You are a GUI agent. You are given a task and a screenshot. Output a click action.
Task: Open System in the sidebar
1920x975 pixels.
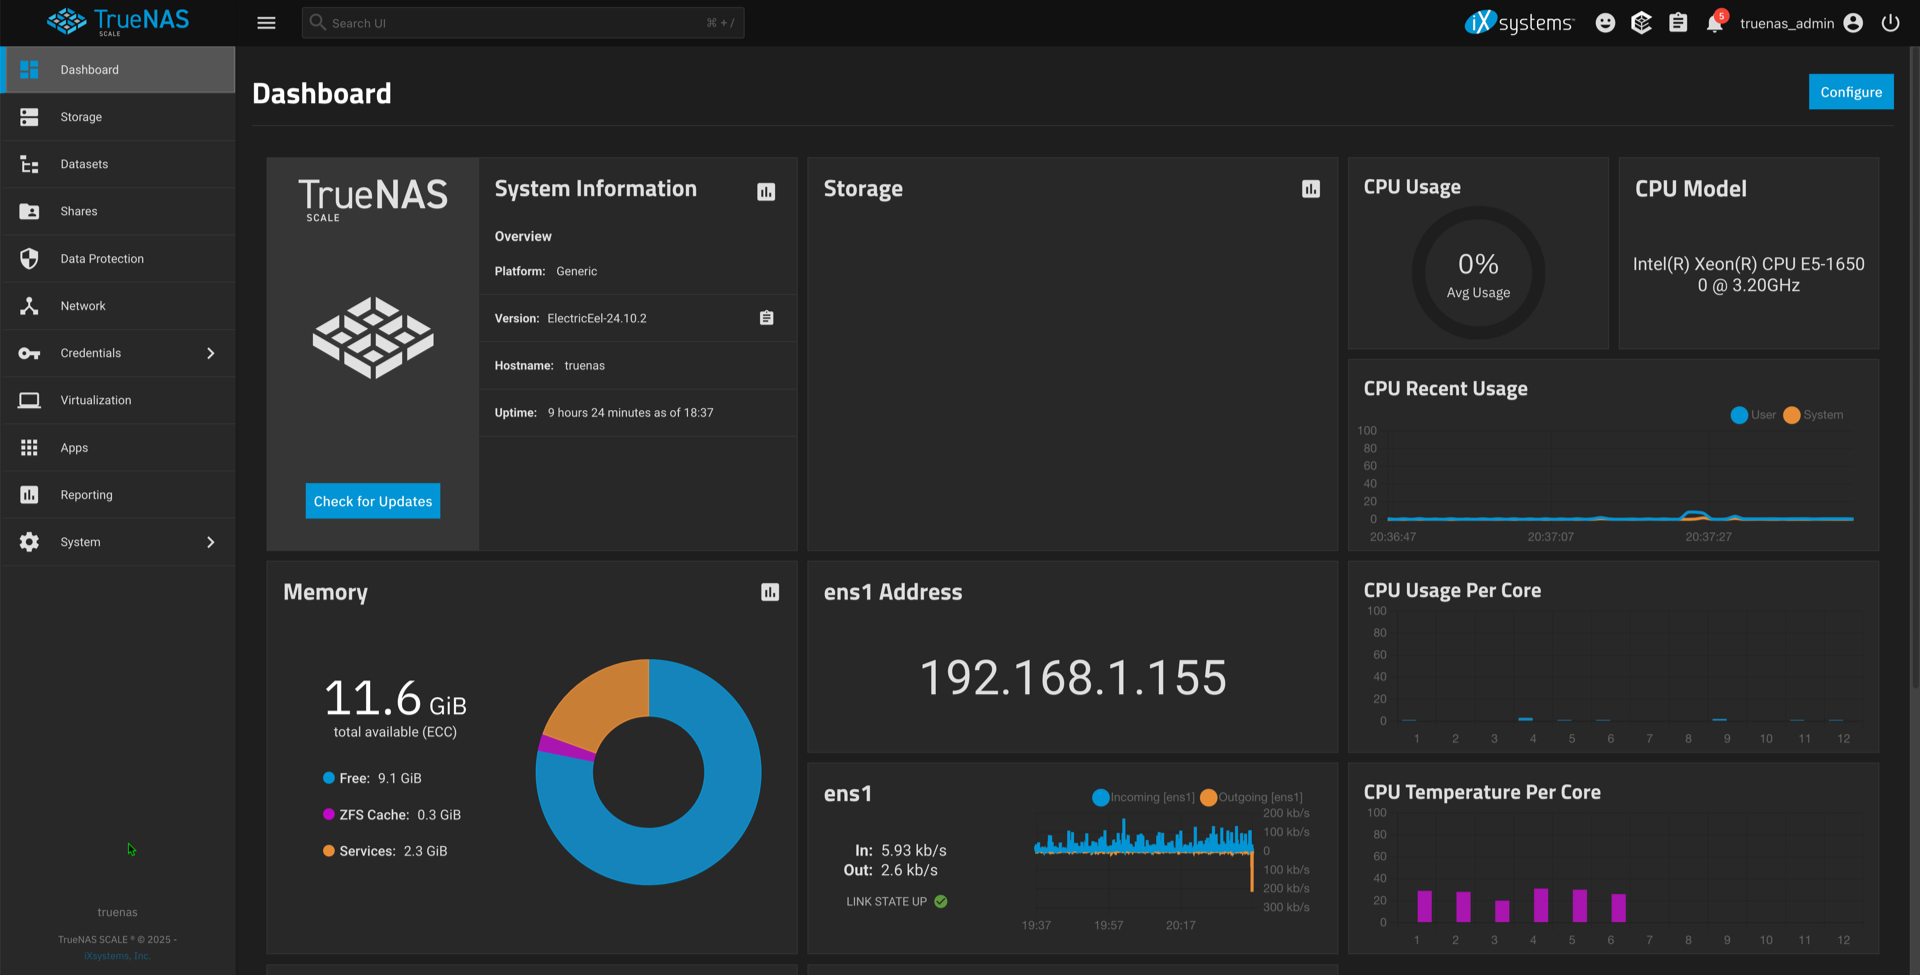[x=118, y=542]
